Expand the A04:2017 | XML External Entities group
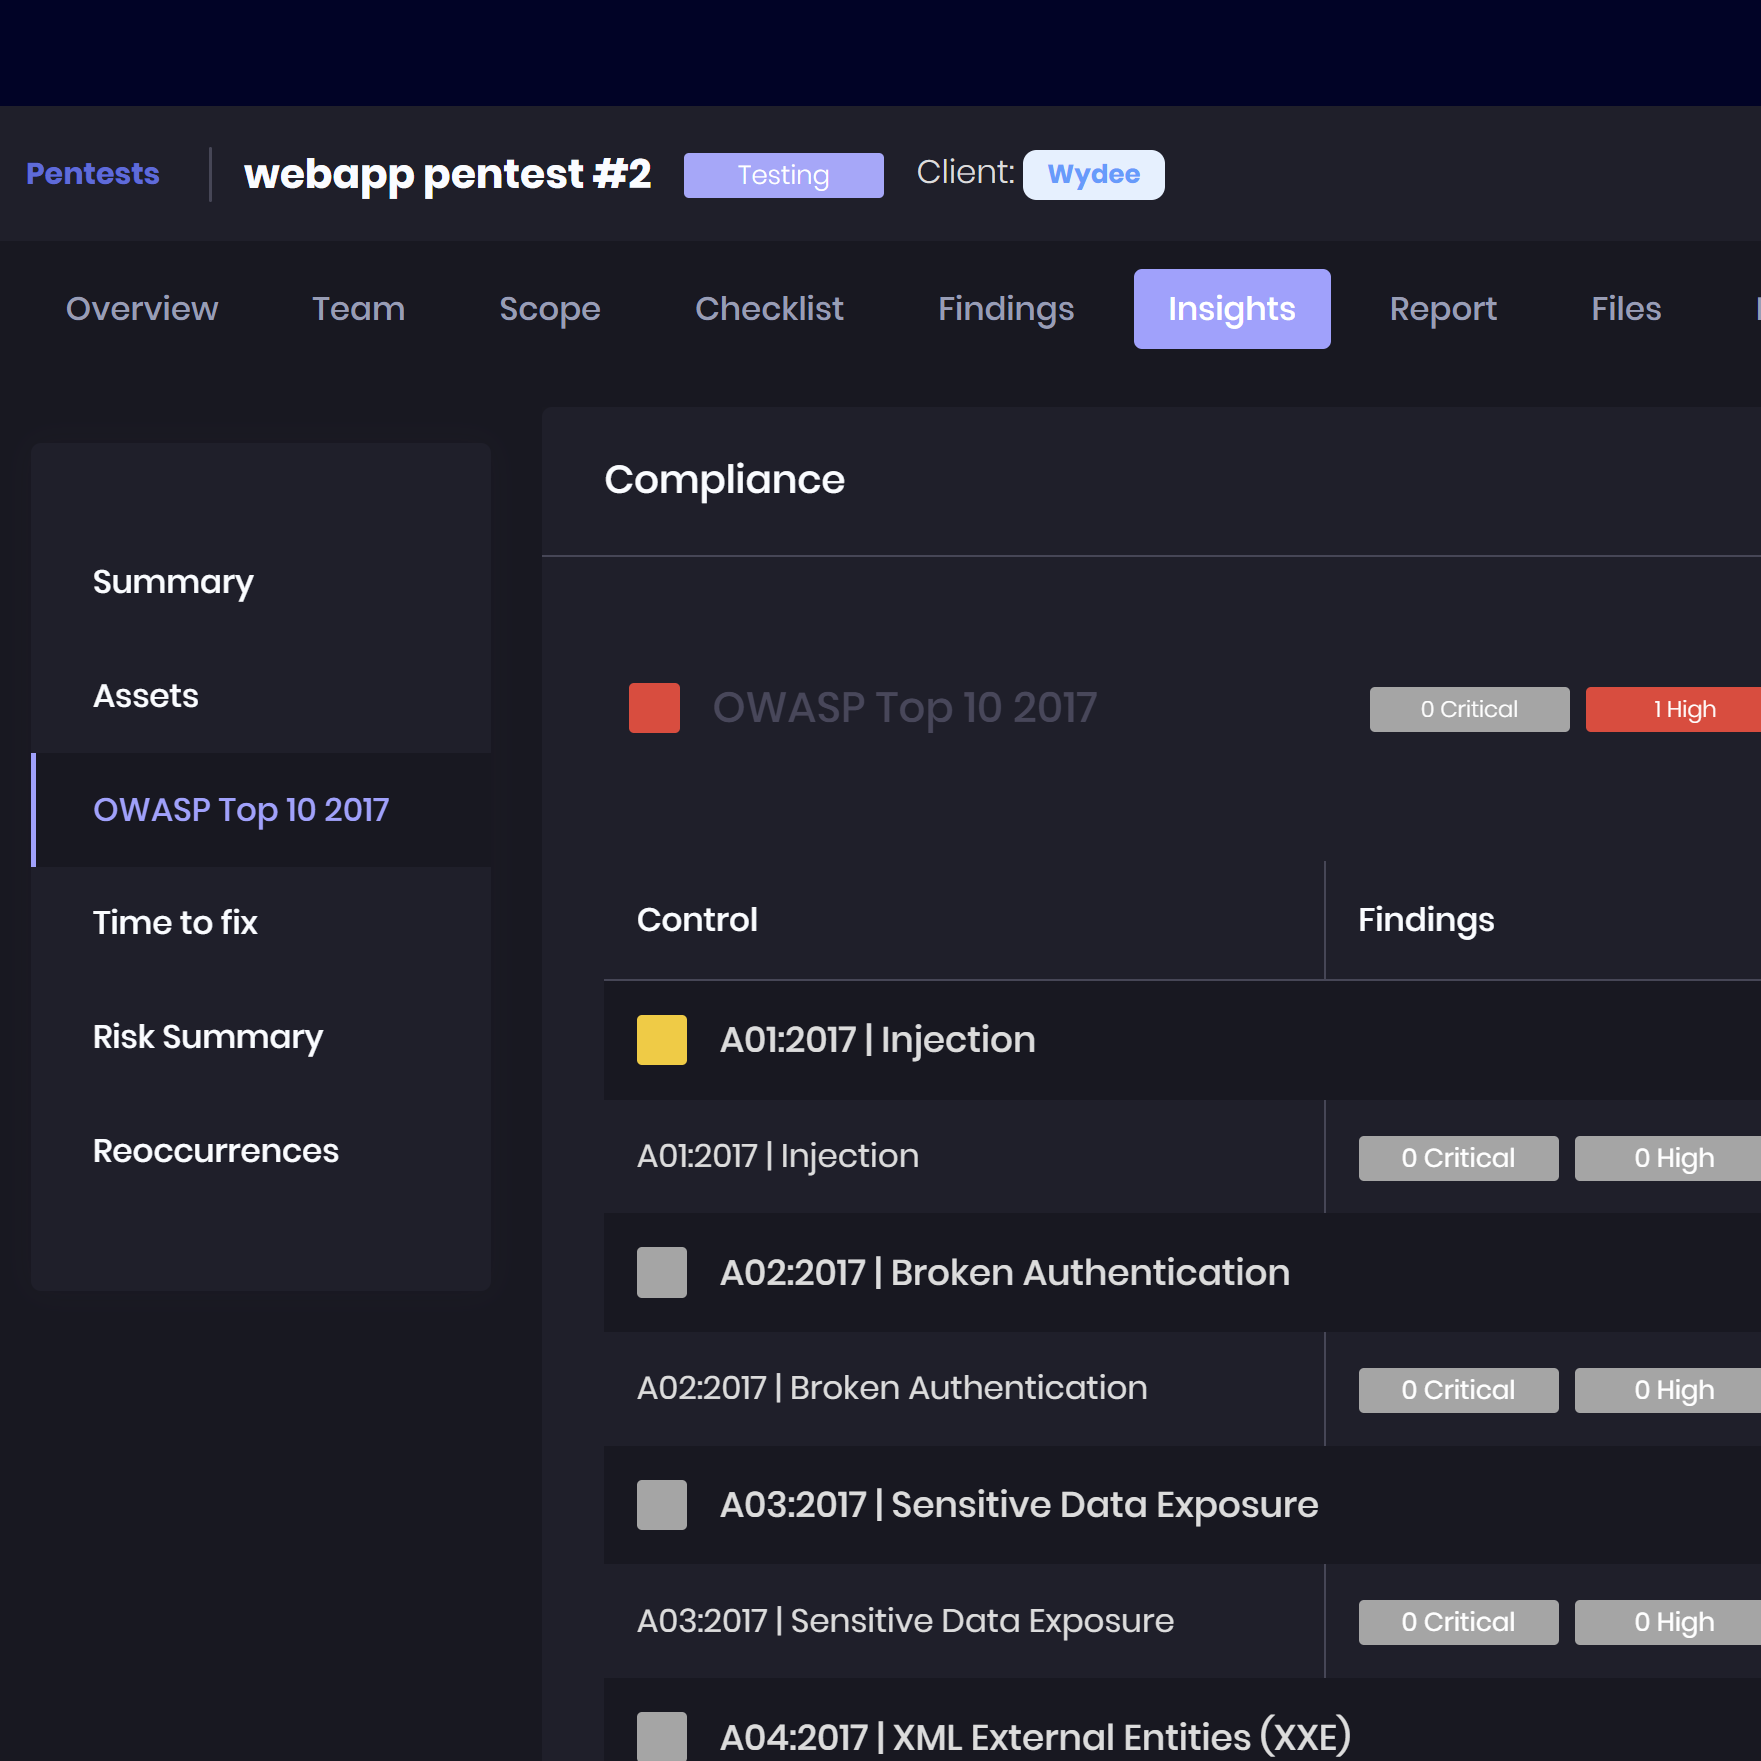This screenshot has height=1761, width=1761. [1182, 1721]
